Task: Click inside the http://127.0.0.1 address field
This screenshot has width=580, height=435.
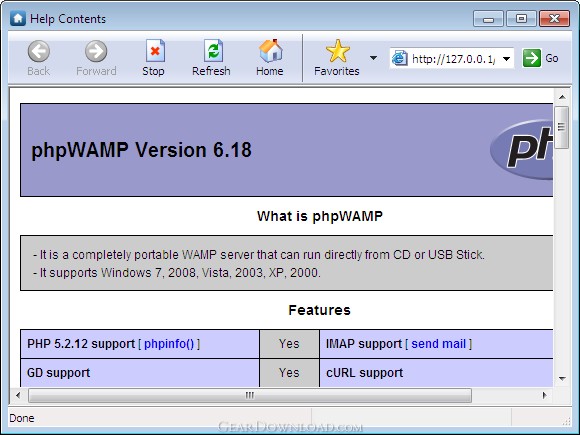Action: pyautogui.click(x=453, y=59)
